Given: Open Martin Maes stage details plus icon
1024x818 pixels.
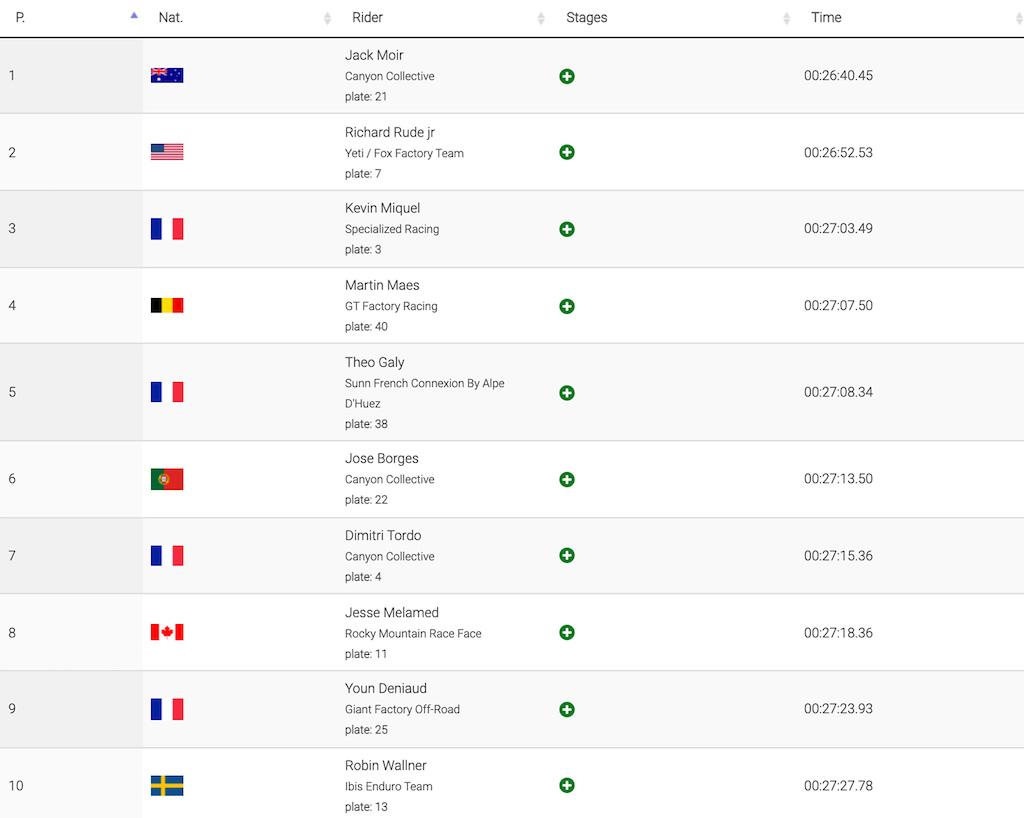Looking at the screenshot, I should point(567,306).
